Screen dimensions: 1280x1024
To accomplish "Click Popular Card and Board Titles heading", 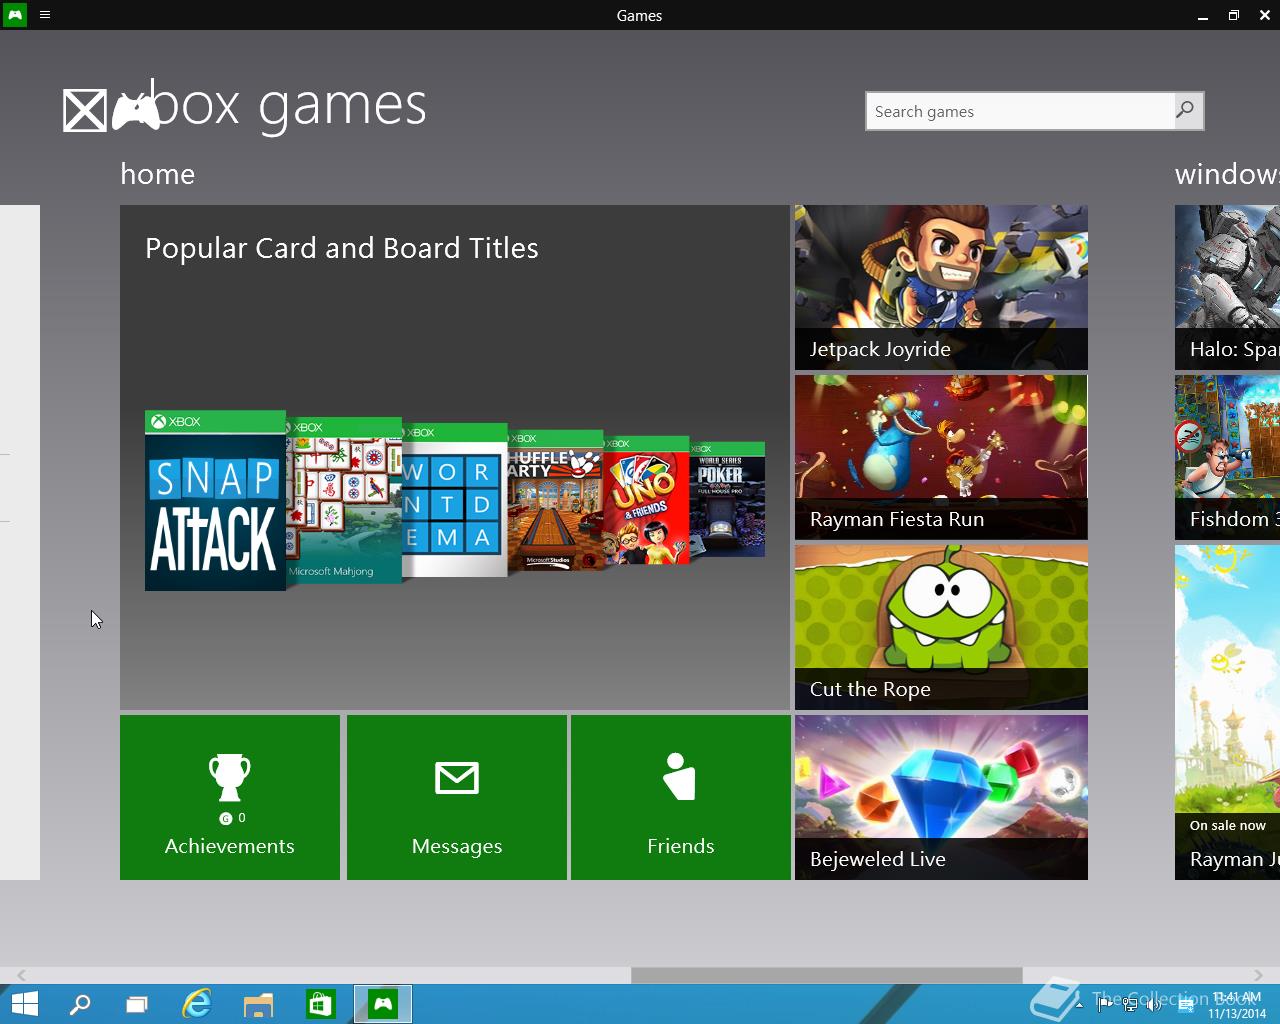I will pos(342,248).
